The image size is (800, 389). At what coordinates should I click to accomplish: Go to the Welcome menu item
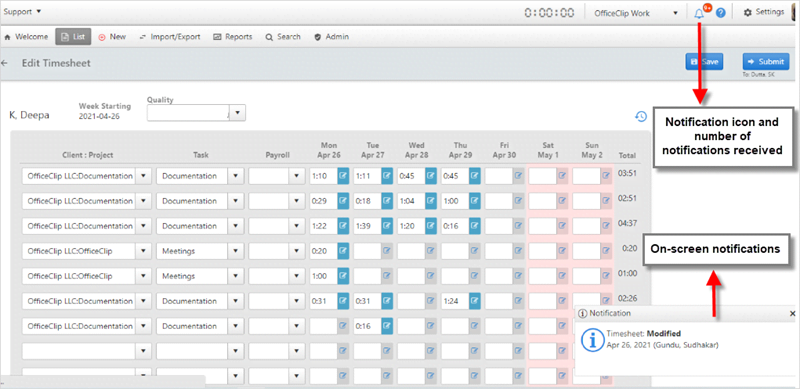(26, 37)
